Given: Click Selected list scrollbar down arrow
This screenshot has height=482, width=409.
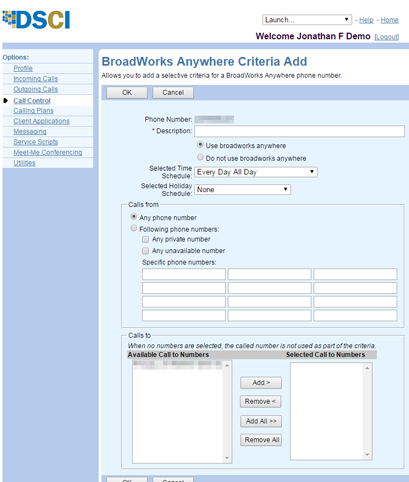Looking at the screenshot, I should tap(367, 455).
